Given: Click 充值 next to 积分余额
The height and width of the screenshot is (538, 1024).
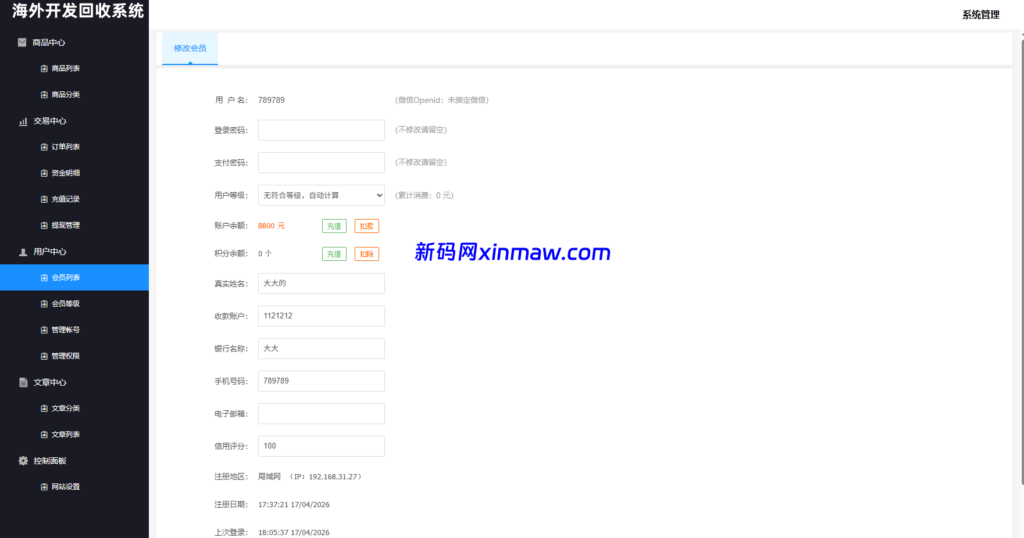Looking at the screenshot, I should pyautogui.click(x=334, y=254).
